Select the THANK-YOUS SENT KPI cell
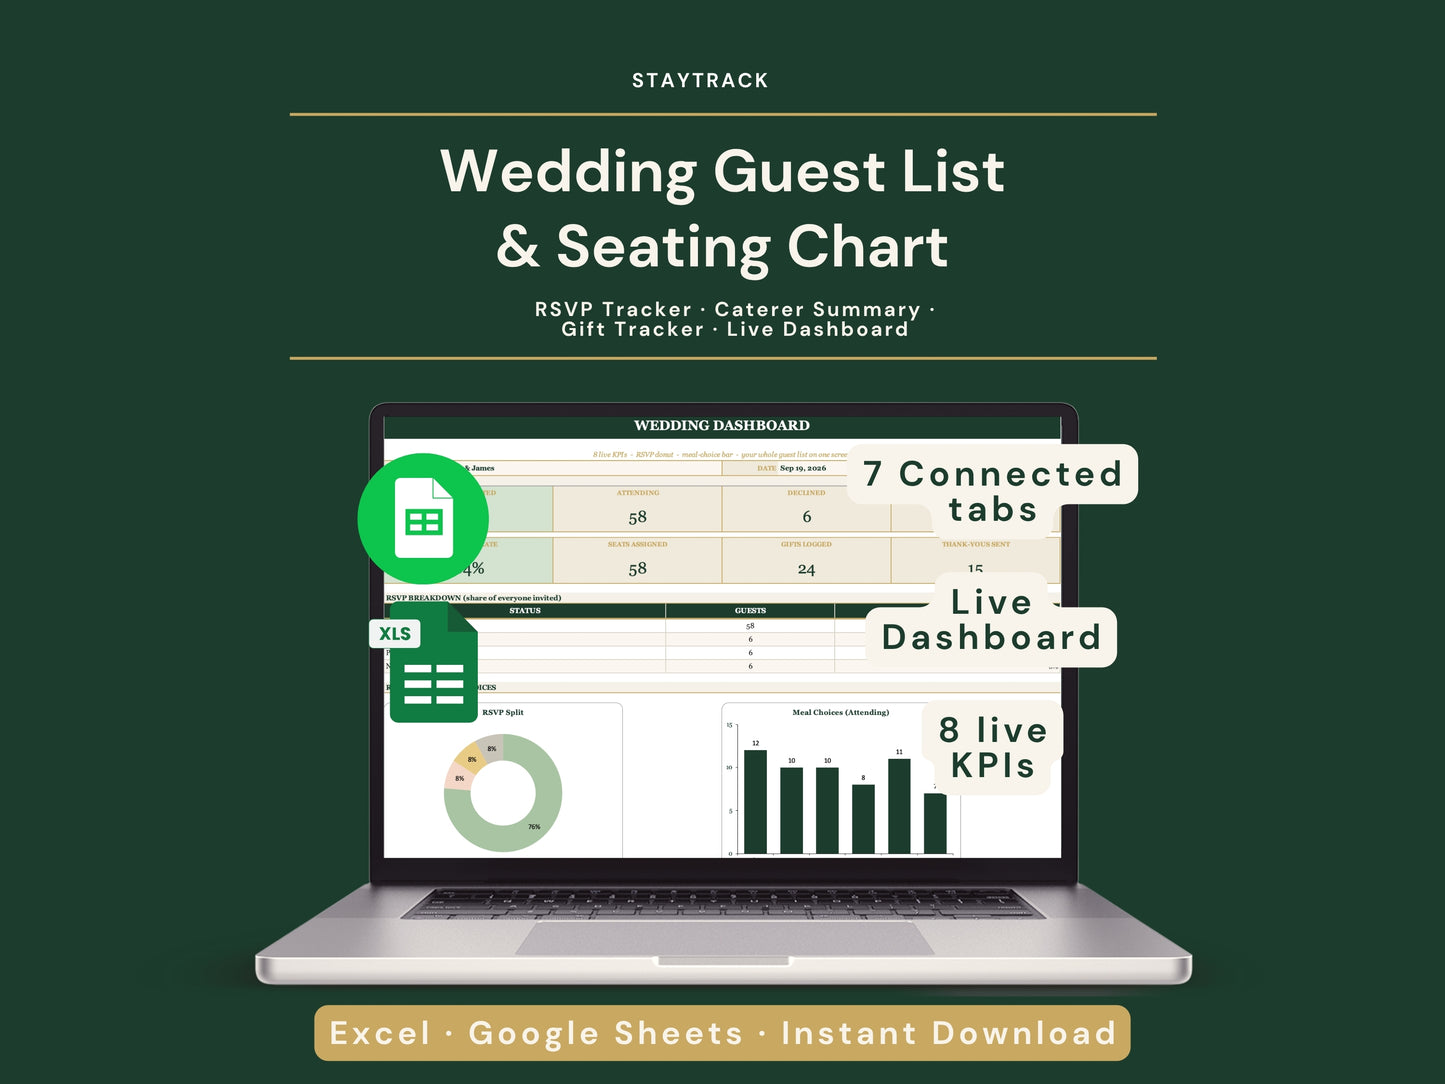The height and width of the screenshot is (1084, 1445). pyautogui.click(x=975, y=560)
